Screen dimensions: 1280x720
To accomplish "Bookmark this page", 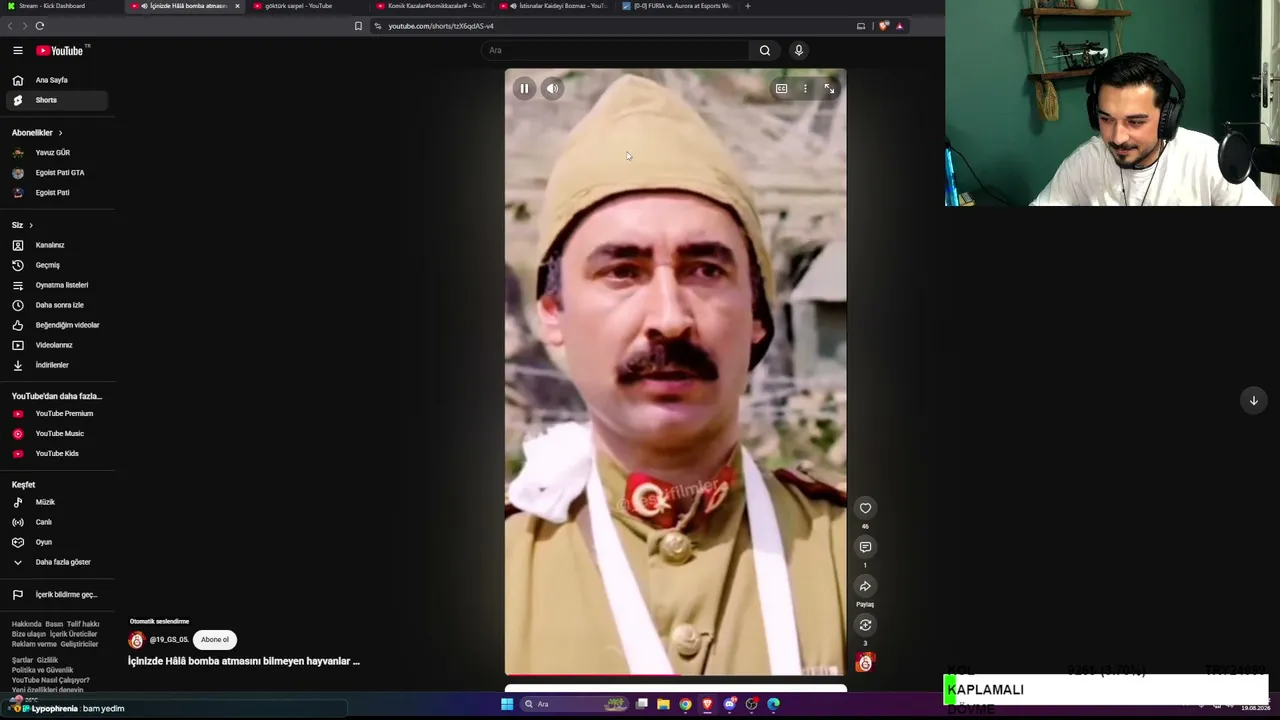I will (x=358, y=26).
